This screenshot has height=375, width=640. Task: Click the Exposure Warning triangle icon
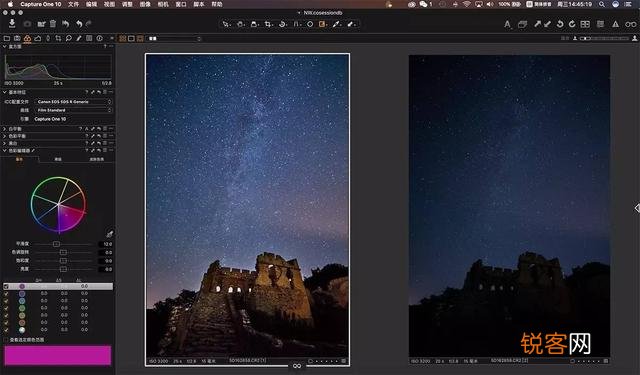pyautogui.click(x=615, y=24)
